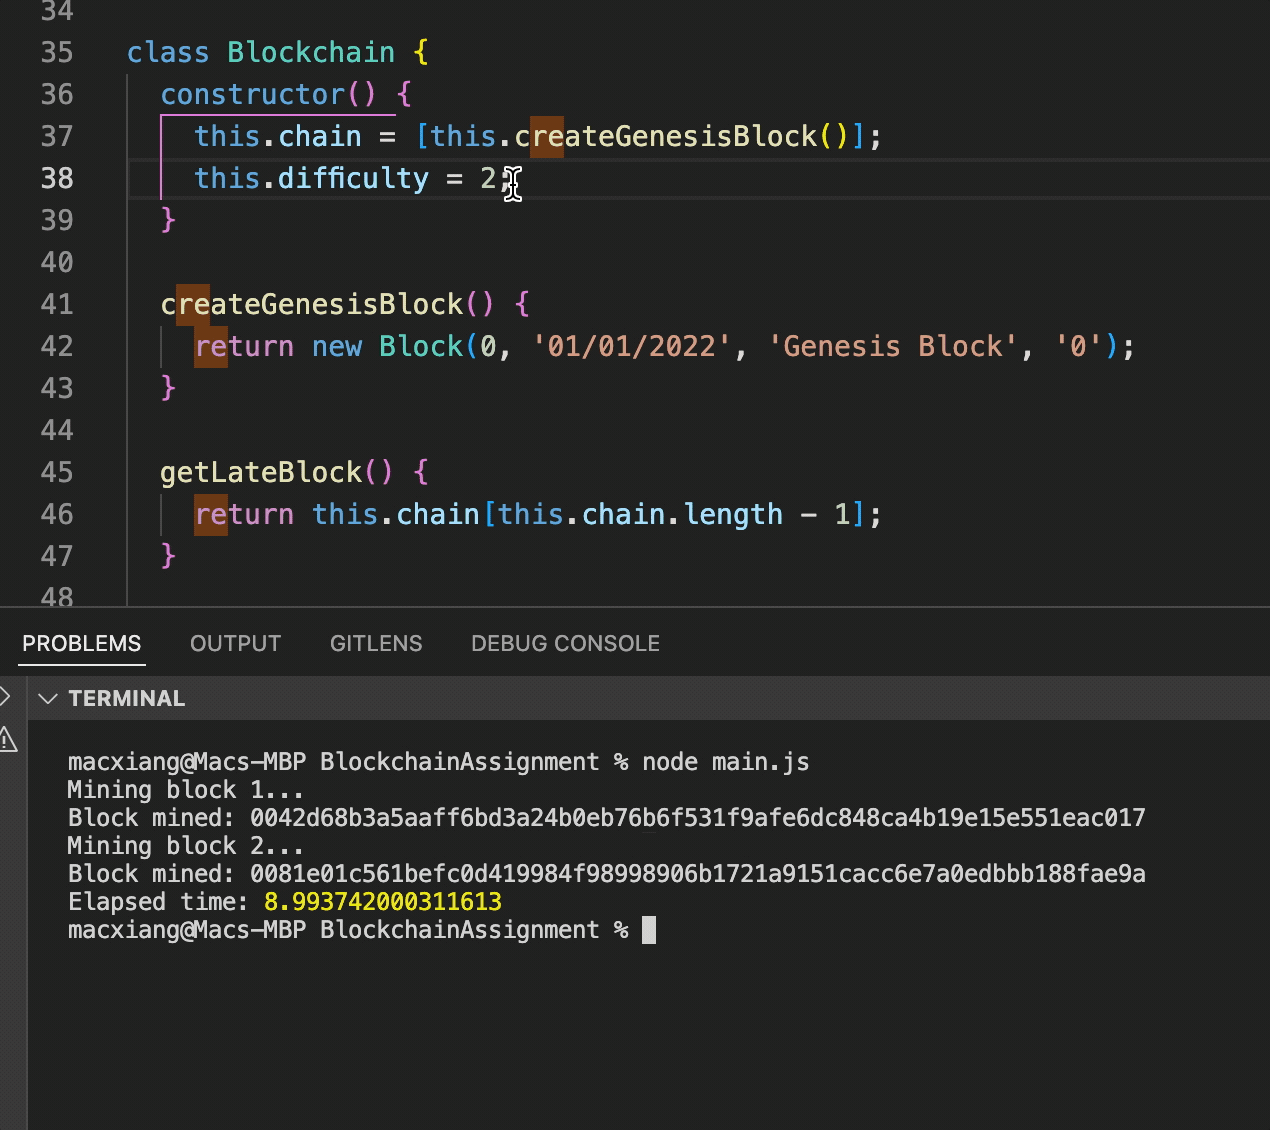This screenshot has width=1270, height=1130.
Task: Click the 'difficulty' property name
Action: click(x=353, y=178)
